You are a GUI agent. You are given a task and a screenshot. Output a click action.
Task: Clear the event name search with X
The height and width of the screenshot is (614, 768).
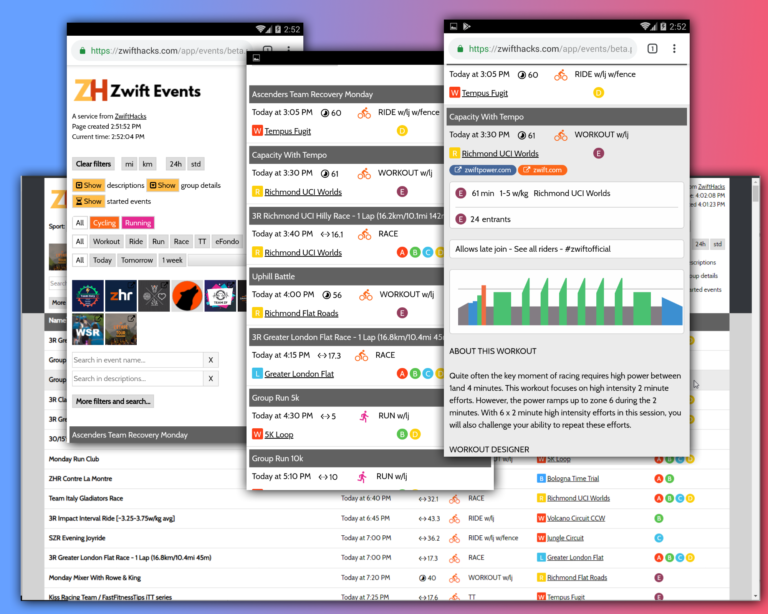click(211, 360)
